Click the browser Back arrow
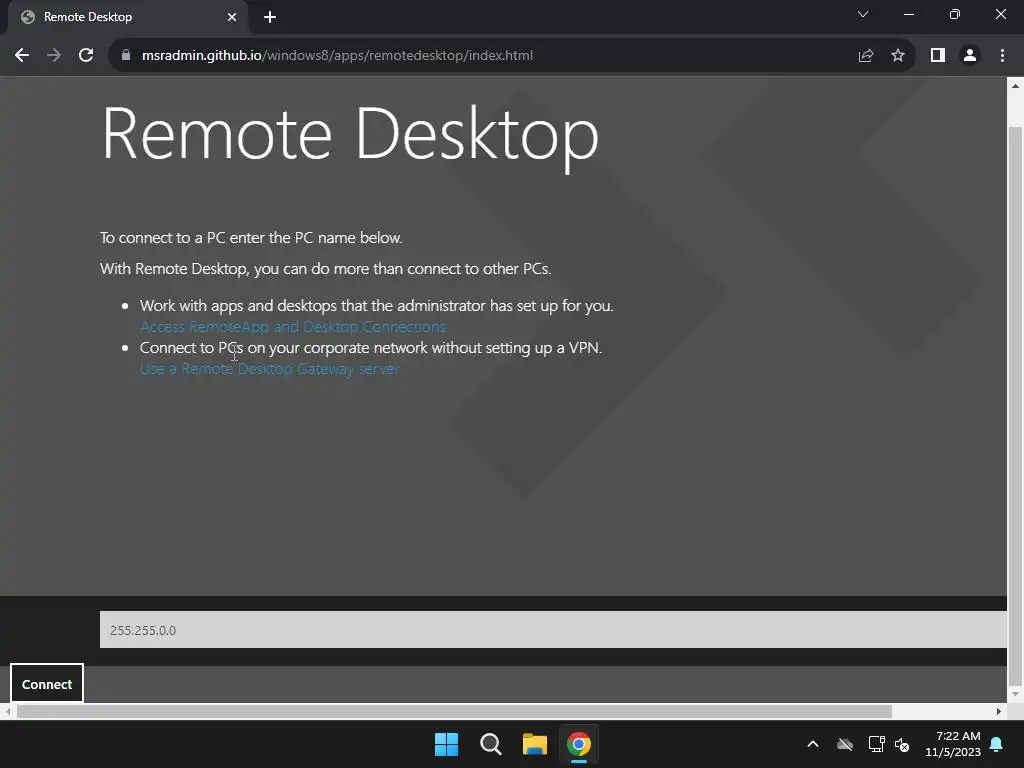The image size is (1024, 768). pos(22,56)
